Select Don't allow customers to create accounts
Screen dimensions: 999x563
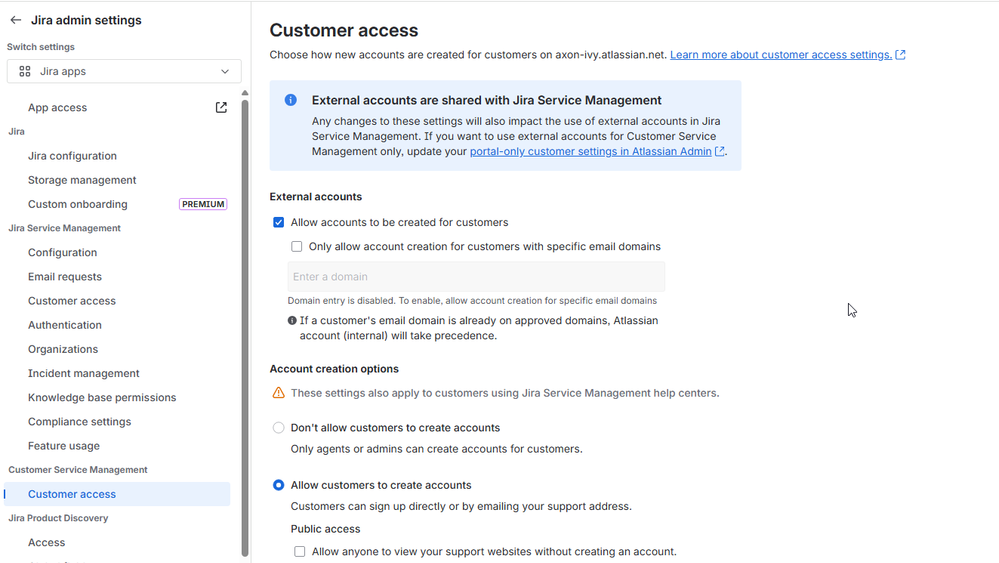(x=279, y=428)
